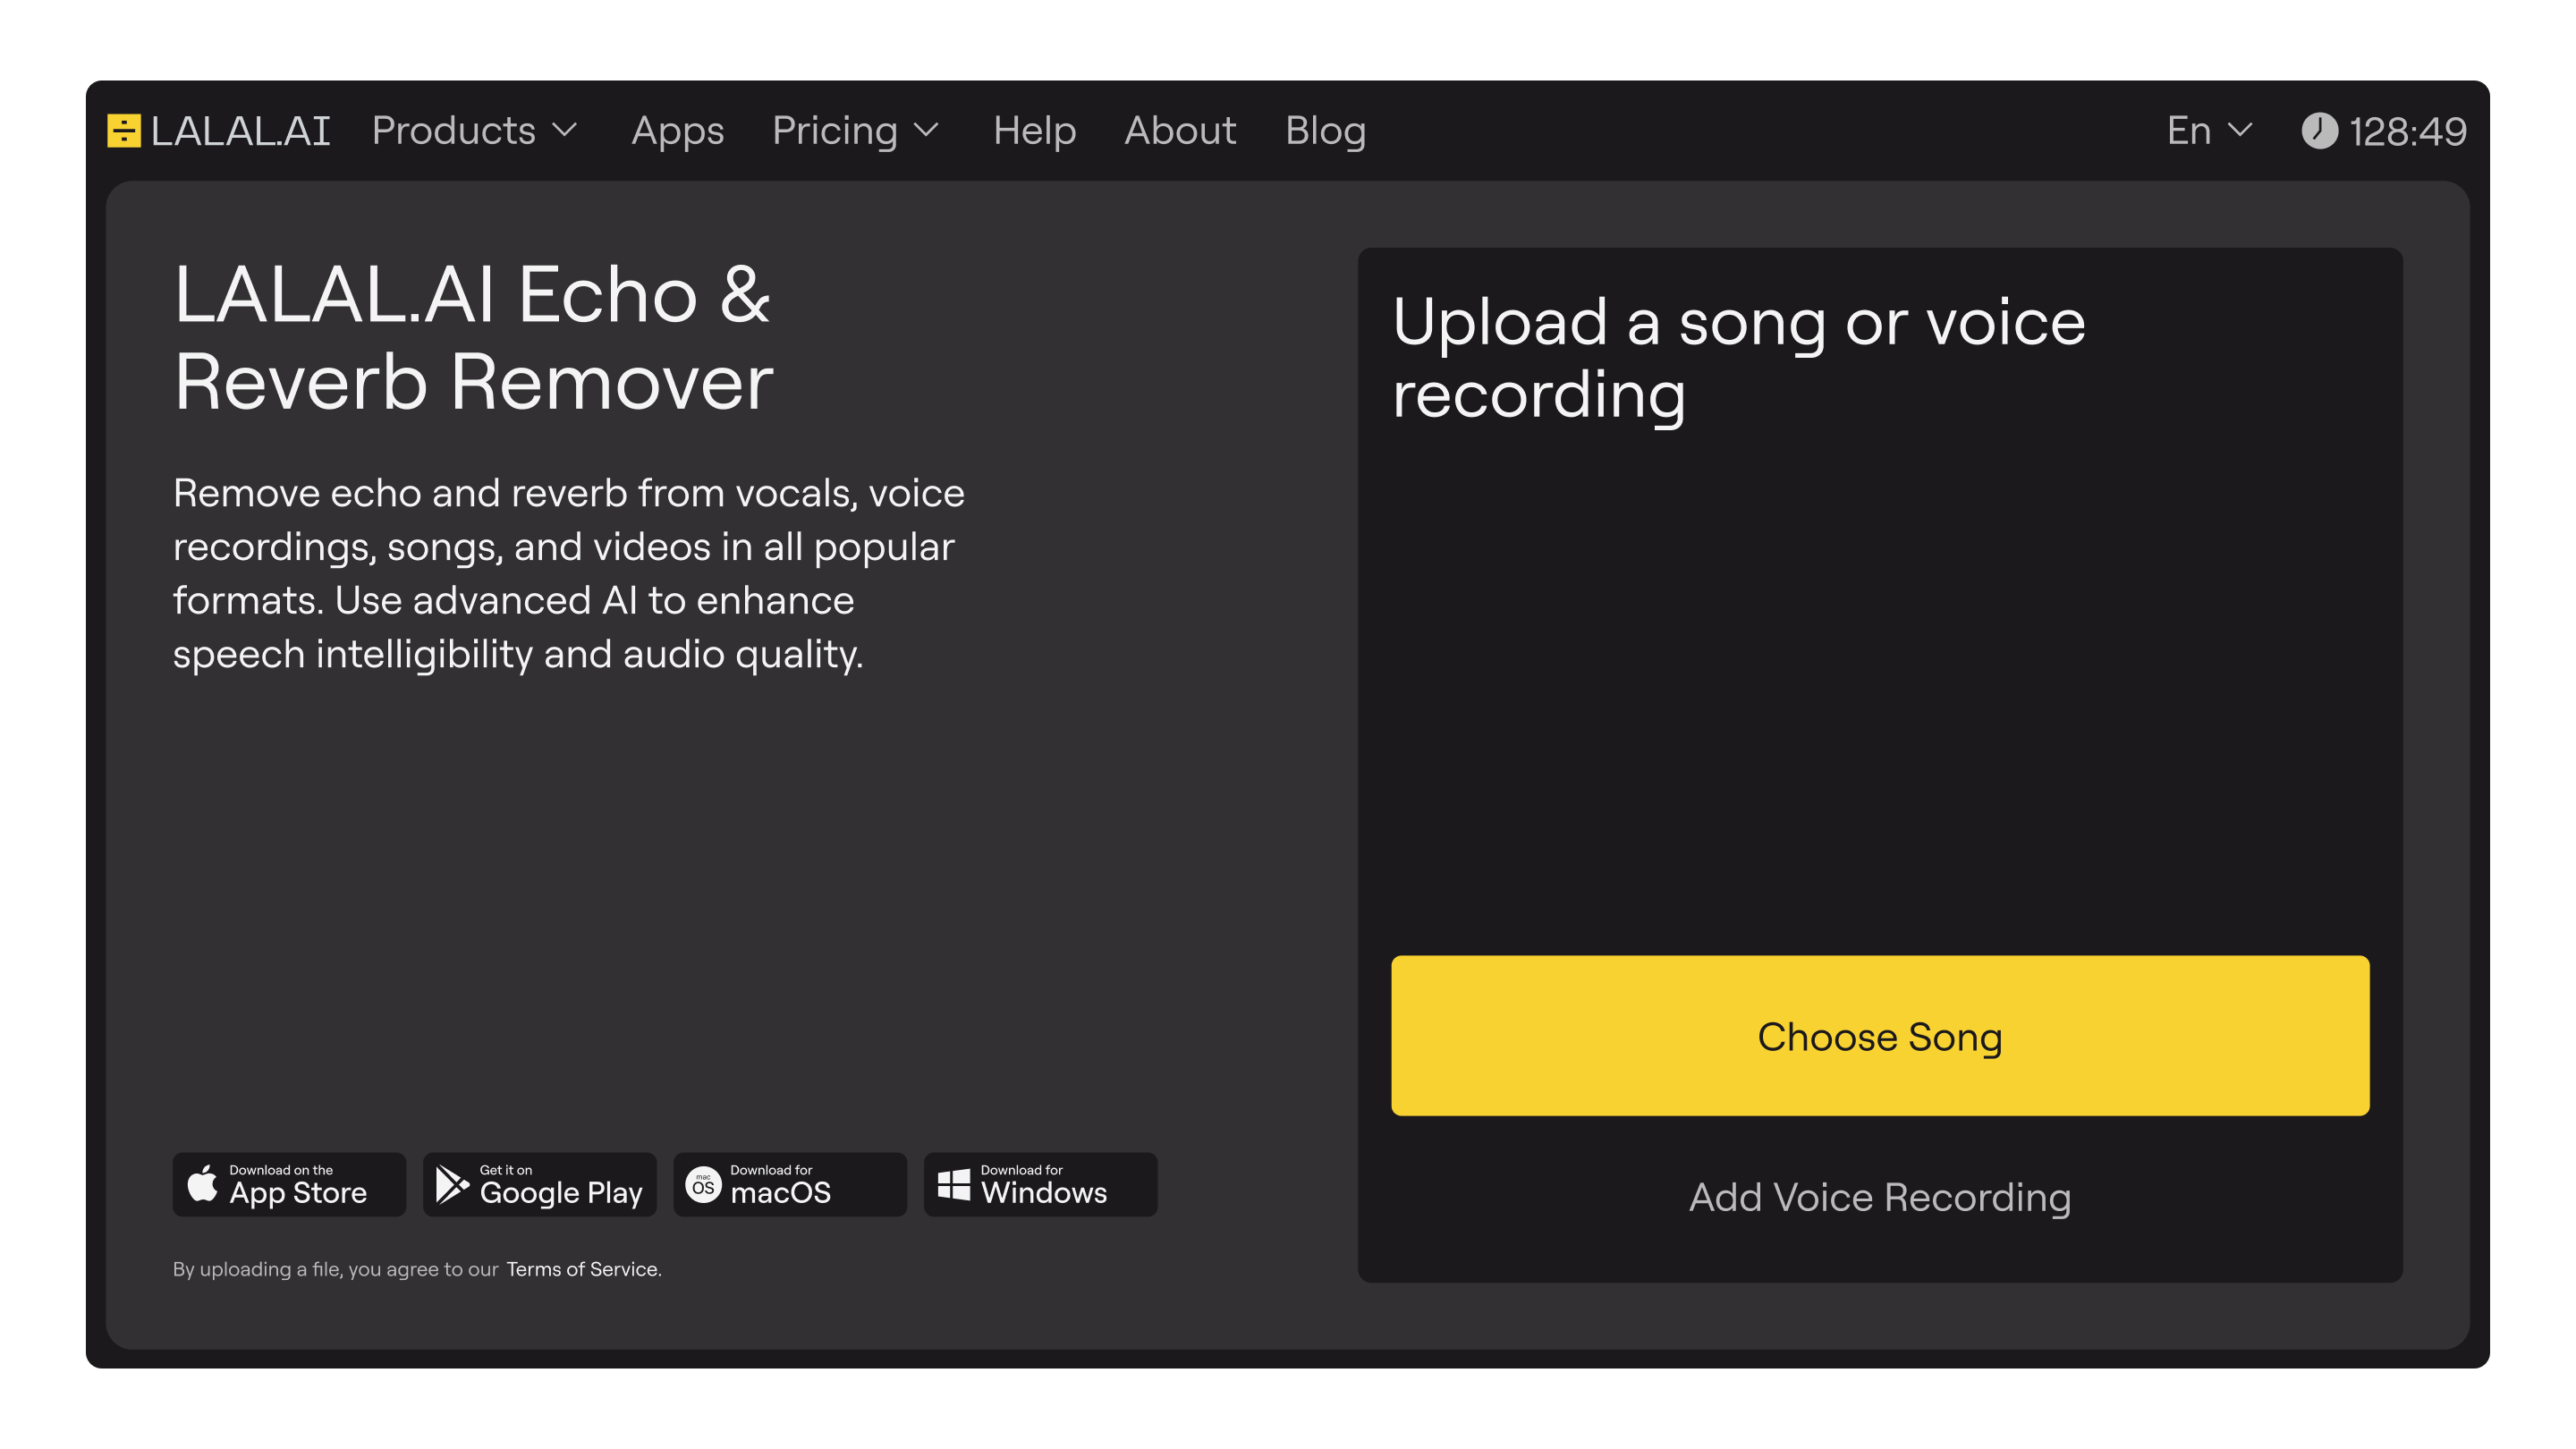
Task: Click the clock icon beside 128:49
Action: (2319, 131)
